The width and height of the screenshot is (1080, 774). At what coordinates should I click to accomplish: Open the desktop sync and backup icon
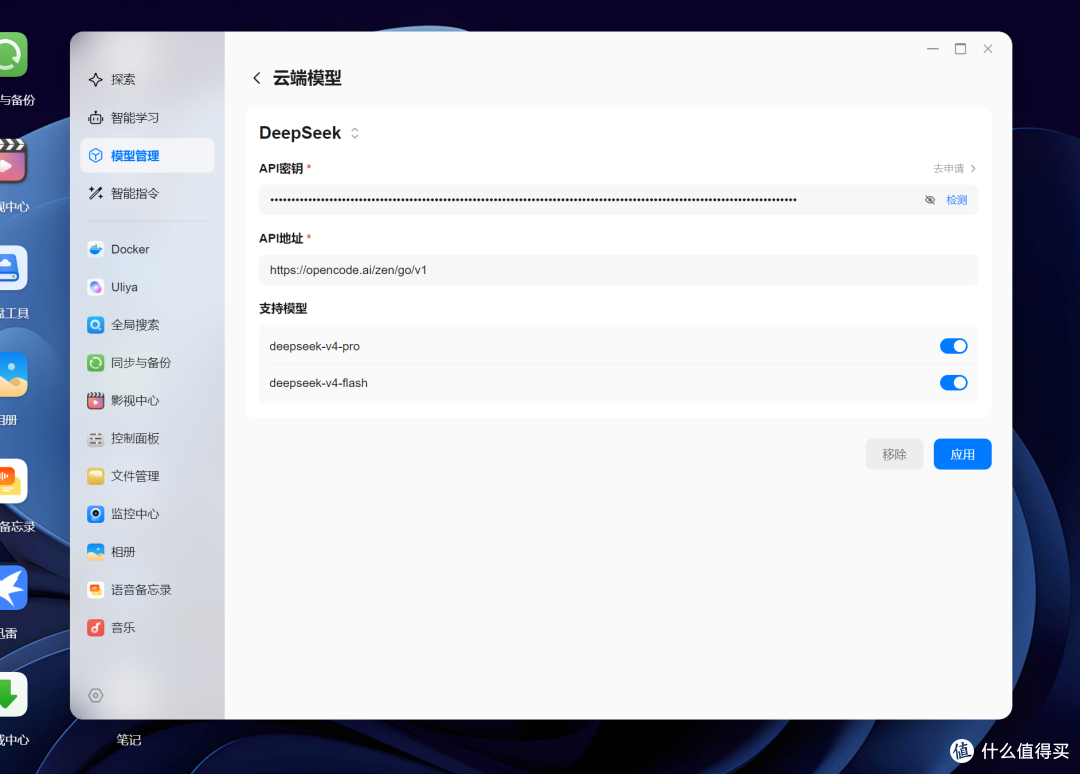(x=12, y=54)
